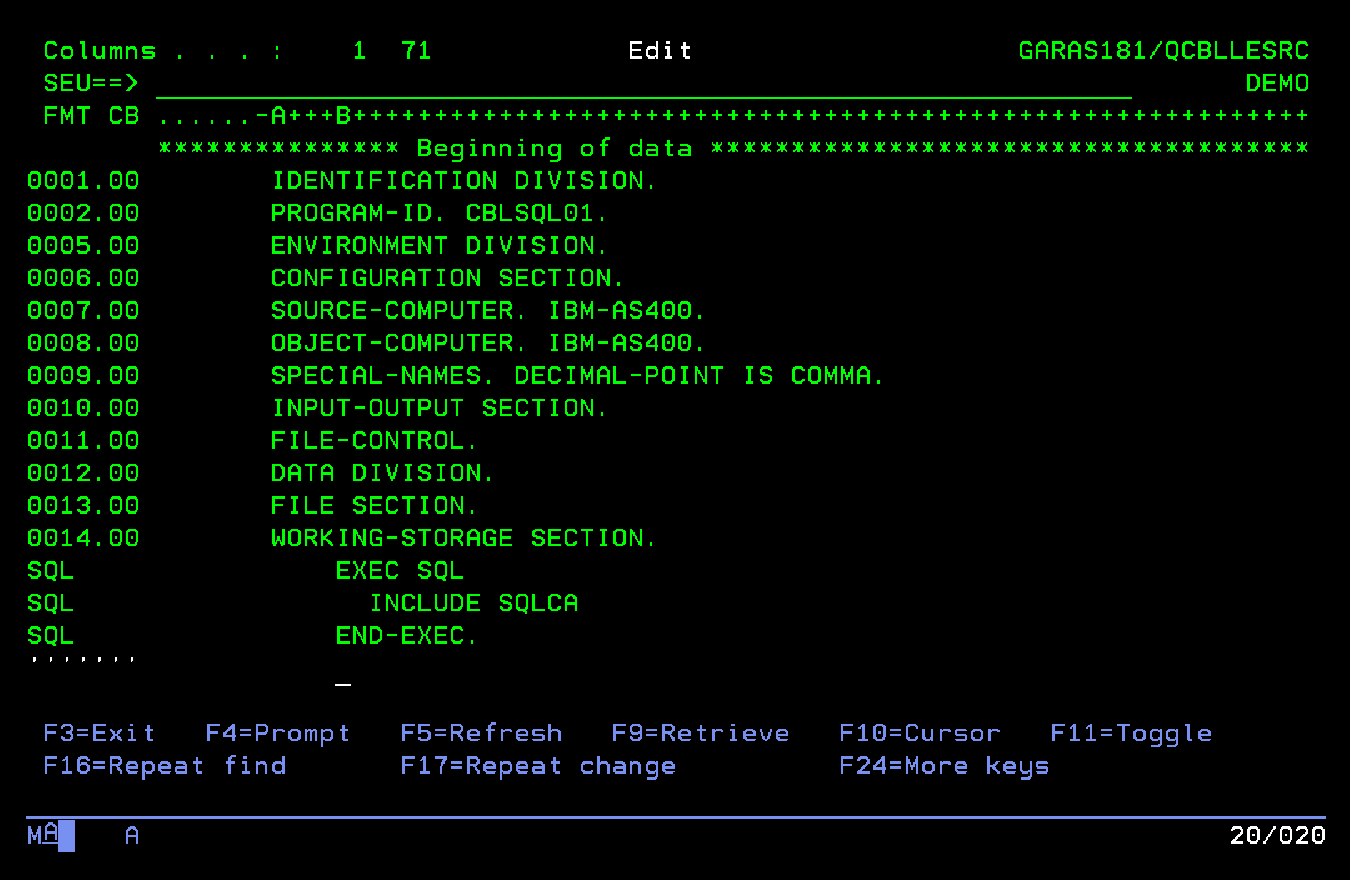Click the MA status indicator in status bar
This screenshot has width=1350, height=880.
[x=42, y=835]
